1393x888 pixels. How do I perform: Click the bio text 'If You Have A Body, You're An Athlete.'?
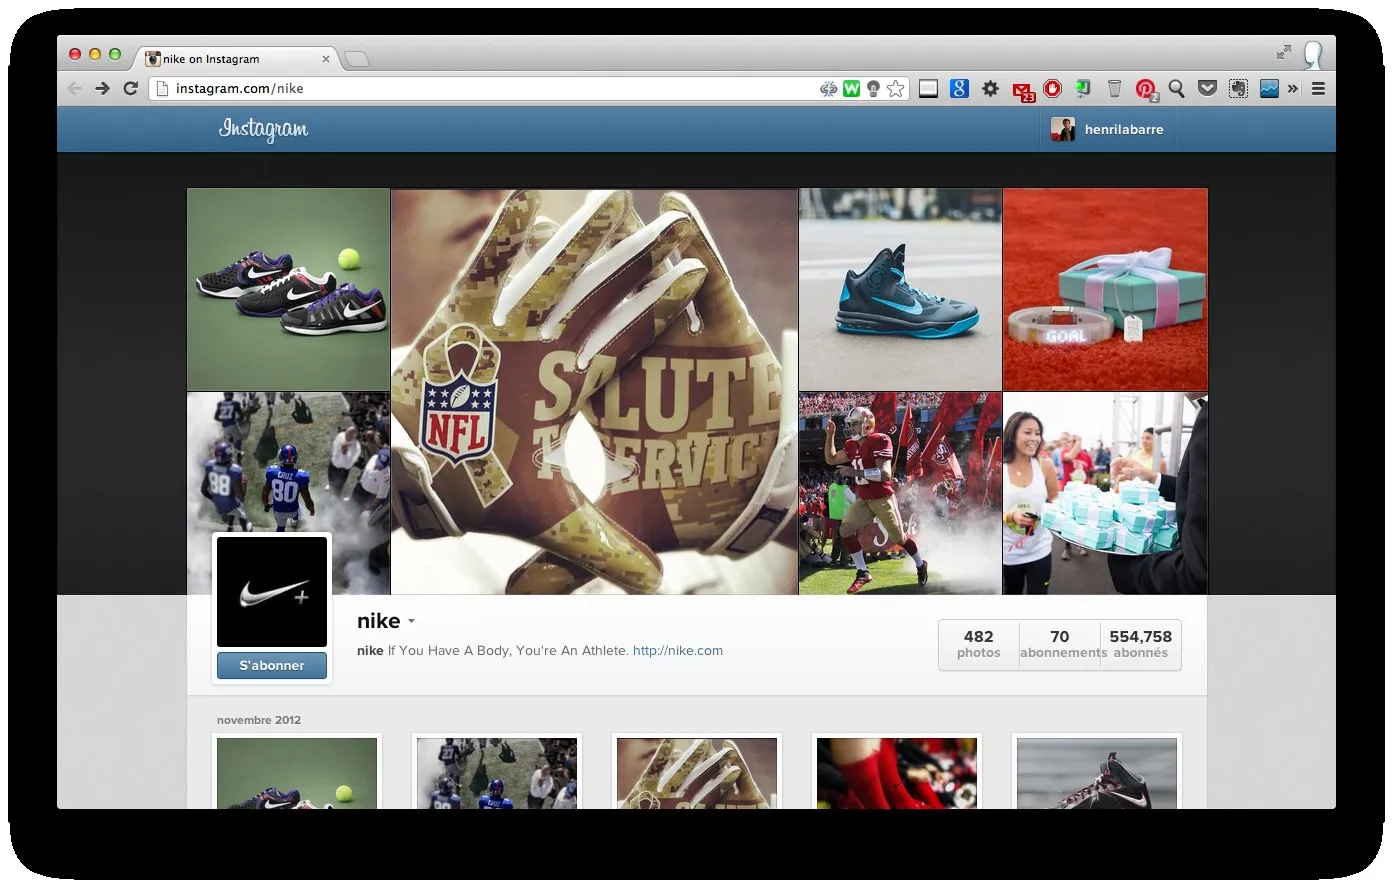(x=508, y=651)
